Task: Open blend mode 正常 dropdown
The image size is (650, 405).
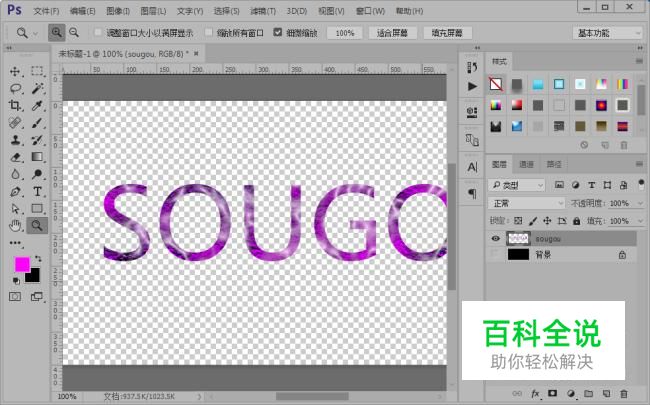Action: tap(526, 204)
